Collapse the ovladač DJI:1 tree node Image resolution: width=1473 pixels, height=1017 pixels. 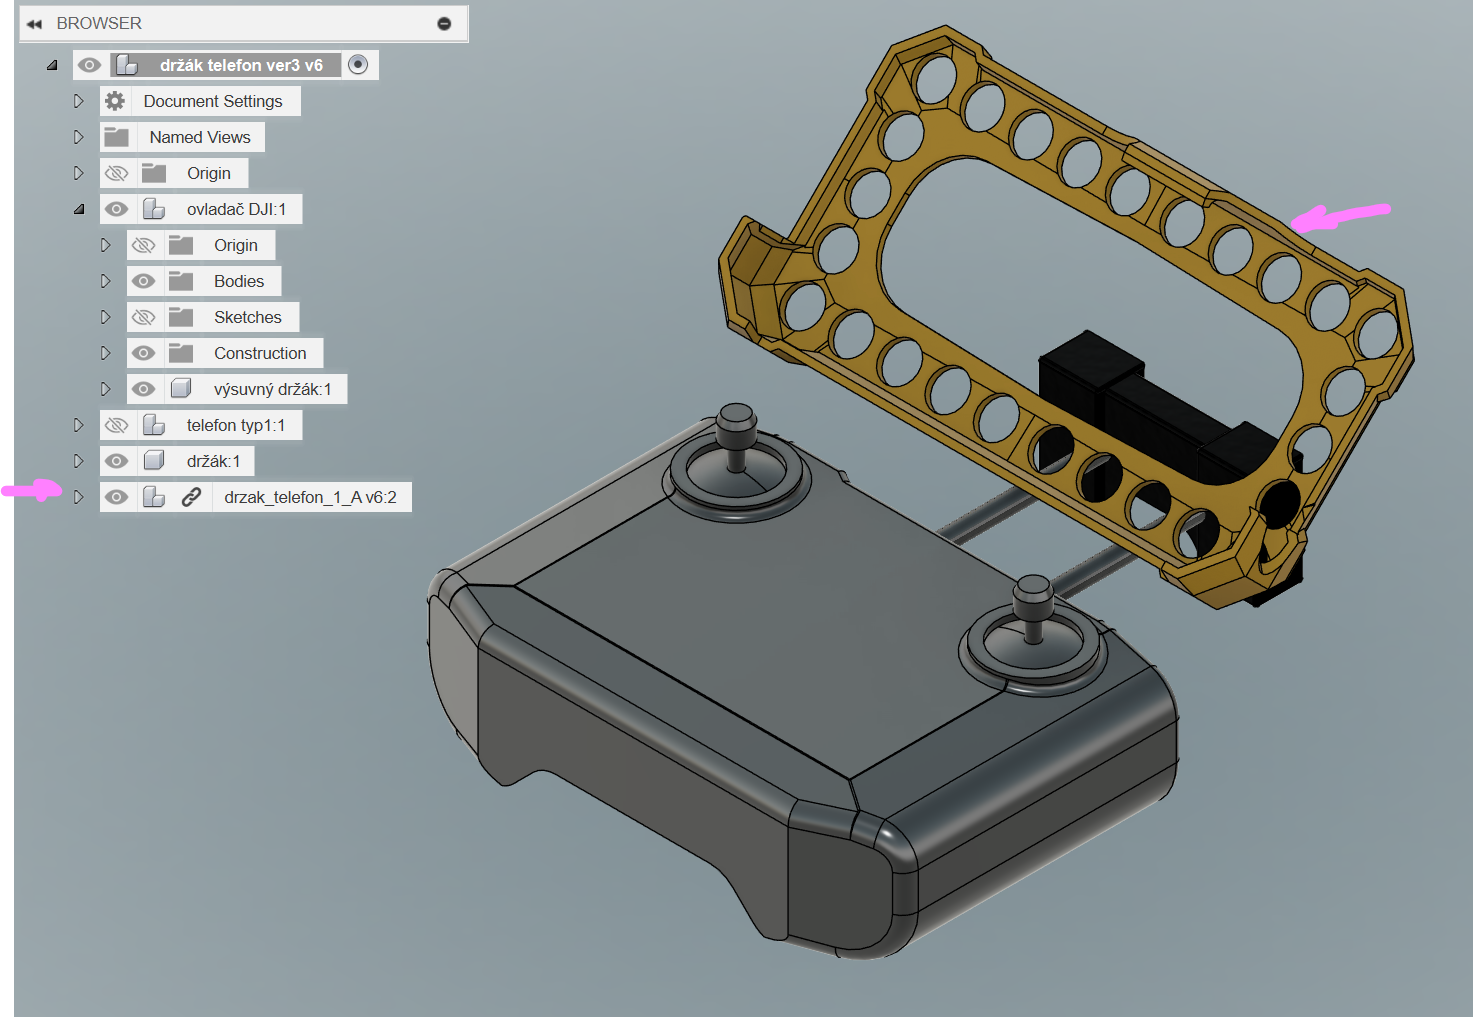79,209
